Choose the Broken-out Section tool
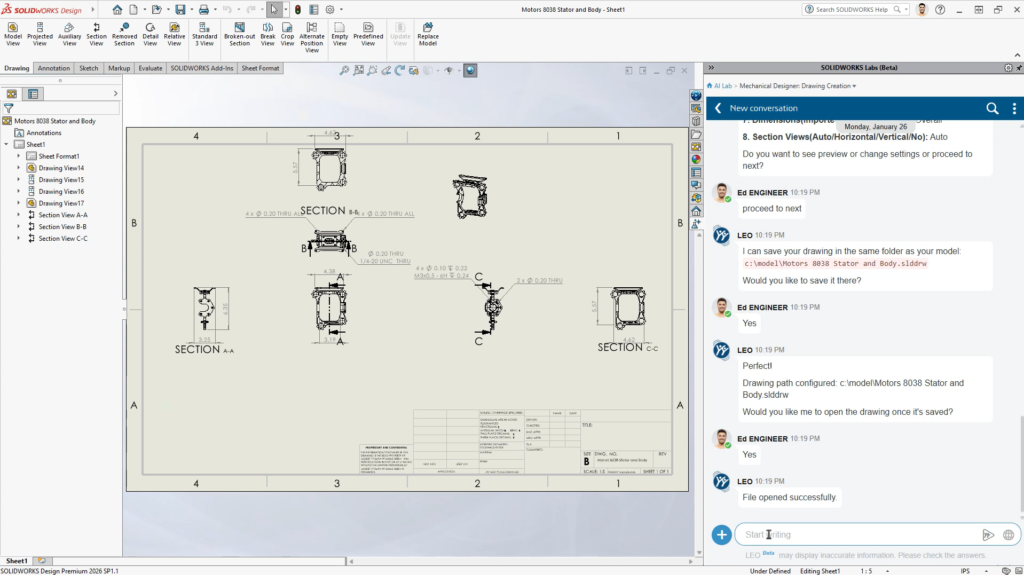The height and width of the screenshot is (575, 1024). (240, 34)
